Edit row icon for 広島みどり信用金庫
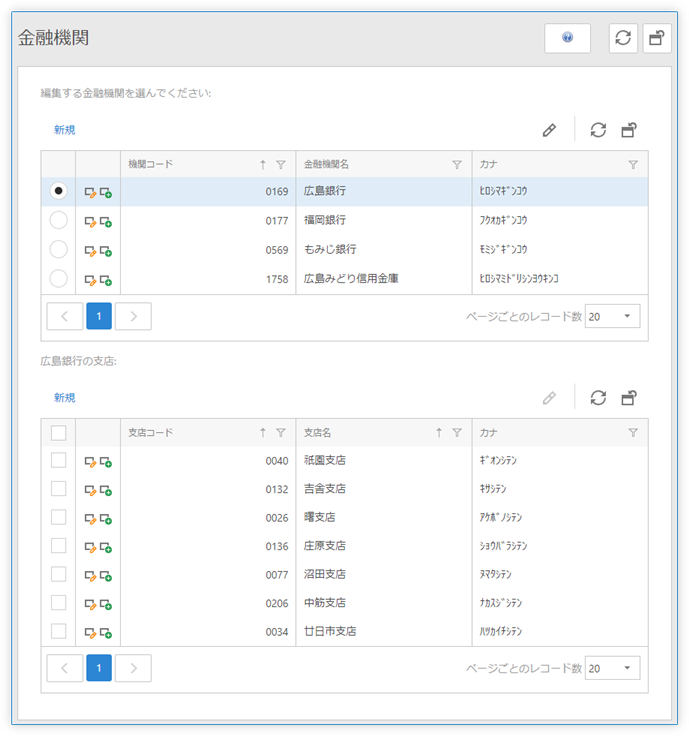The height and width of the screenshot is (736, 689). point(90,280)
